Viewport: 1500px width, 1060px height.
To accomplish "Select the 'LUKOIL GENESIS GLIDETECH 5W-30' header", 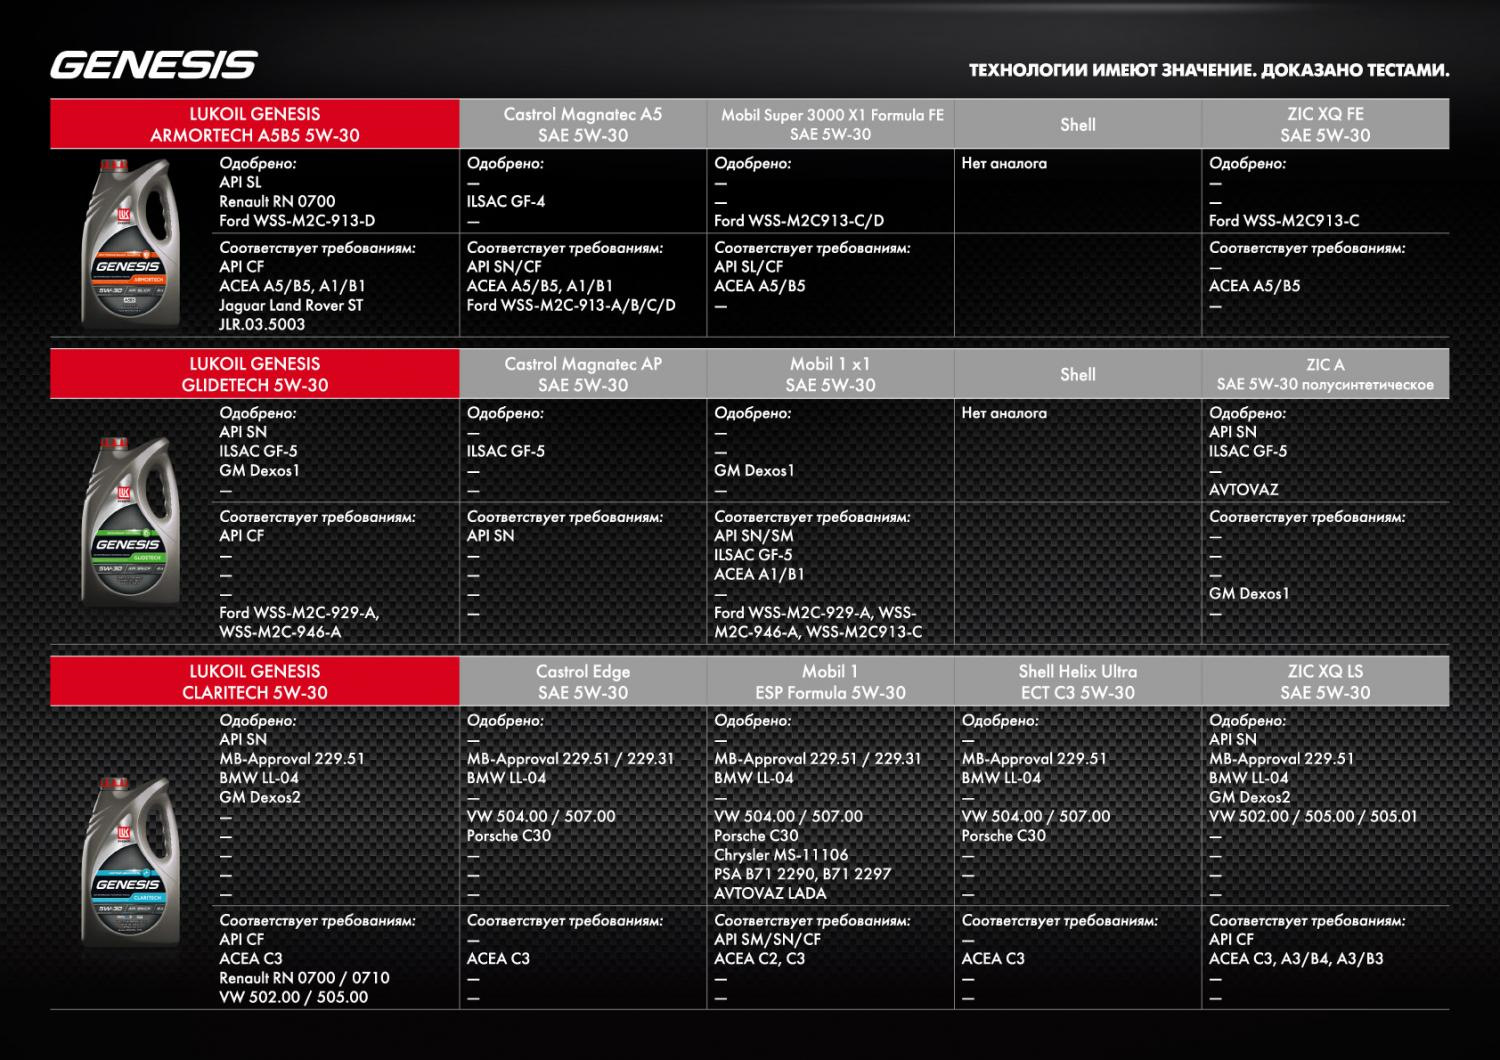I will pos(255,374).
